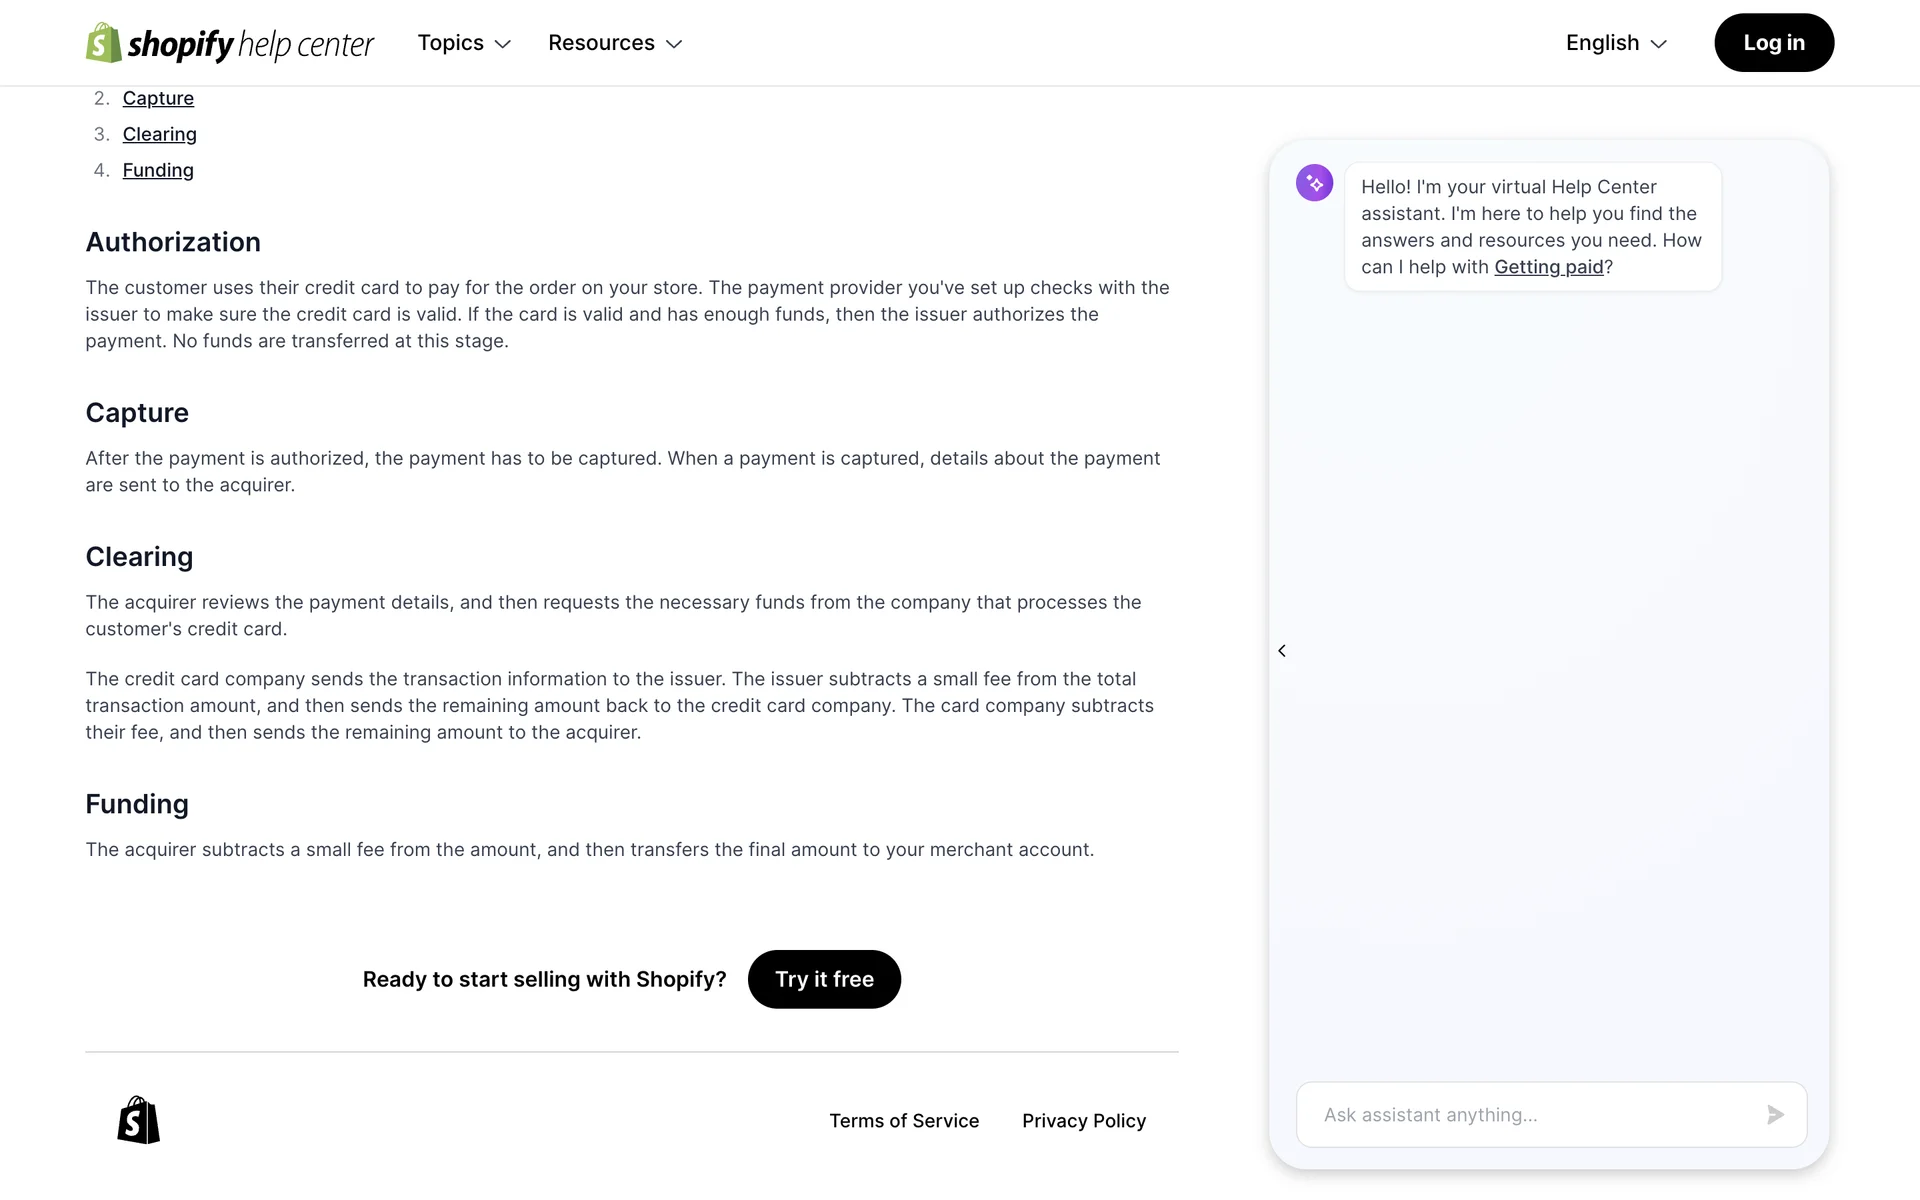Expand the Resources dropdown menu
The image size is (1920, 1200).
(614, 43)
